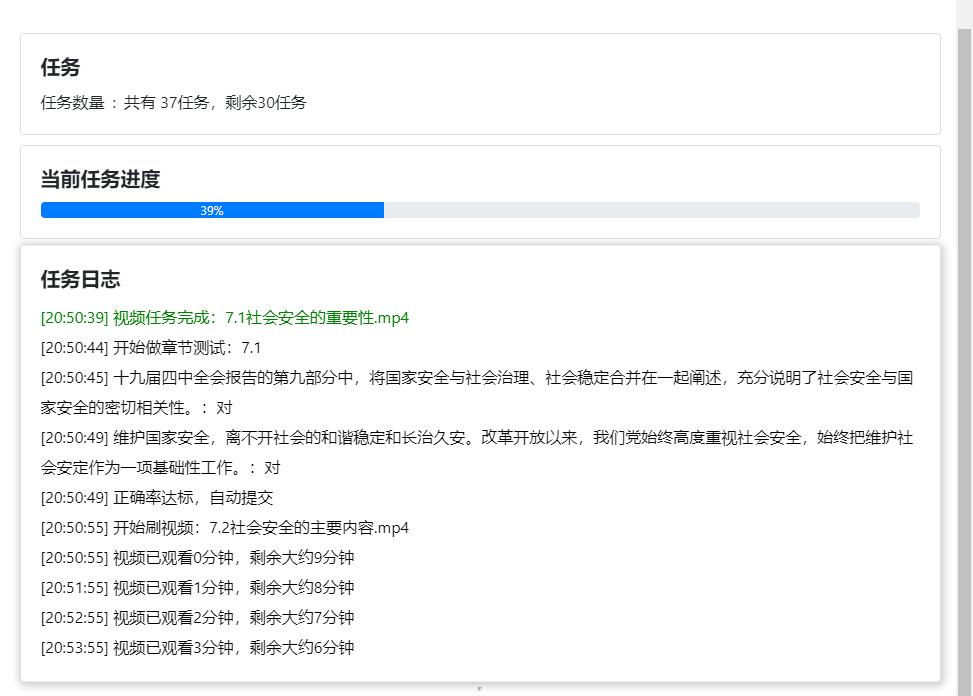Click the grey unfilled part of progress bar
The image size is (973, 696).
point(650,210)
